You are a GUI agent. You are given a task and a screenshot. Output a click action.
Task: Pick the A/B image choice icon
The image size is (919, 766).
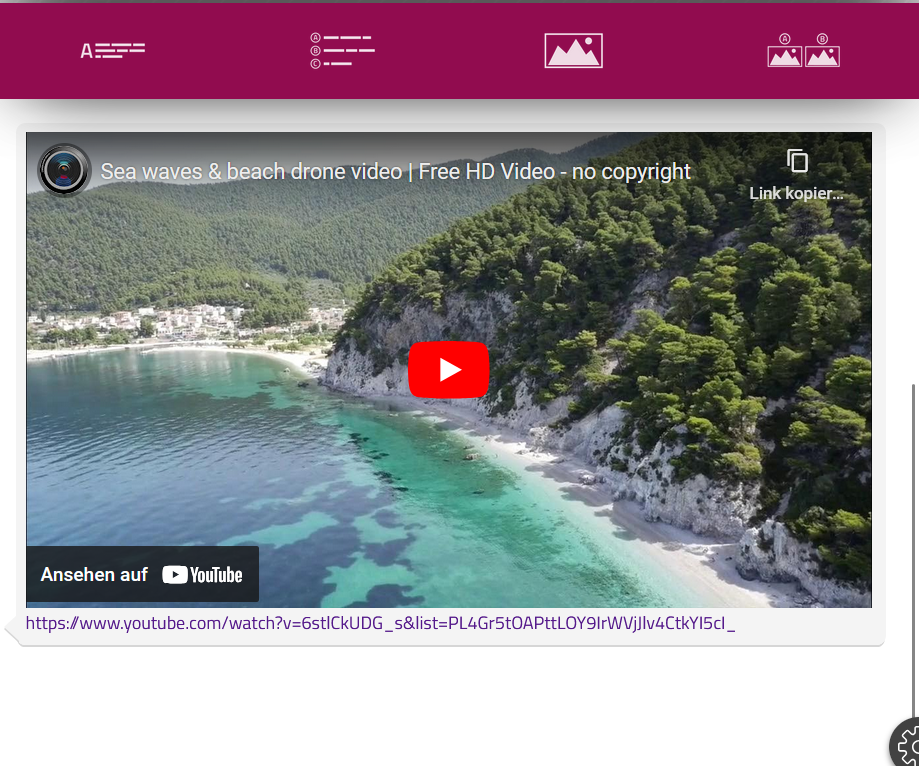(x=804, y=50)
